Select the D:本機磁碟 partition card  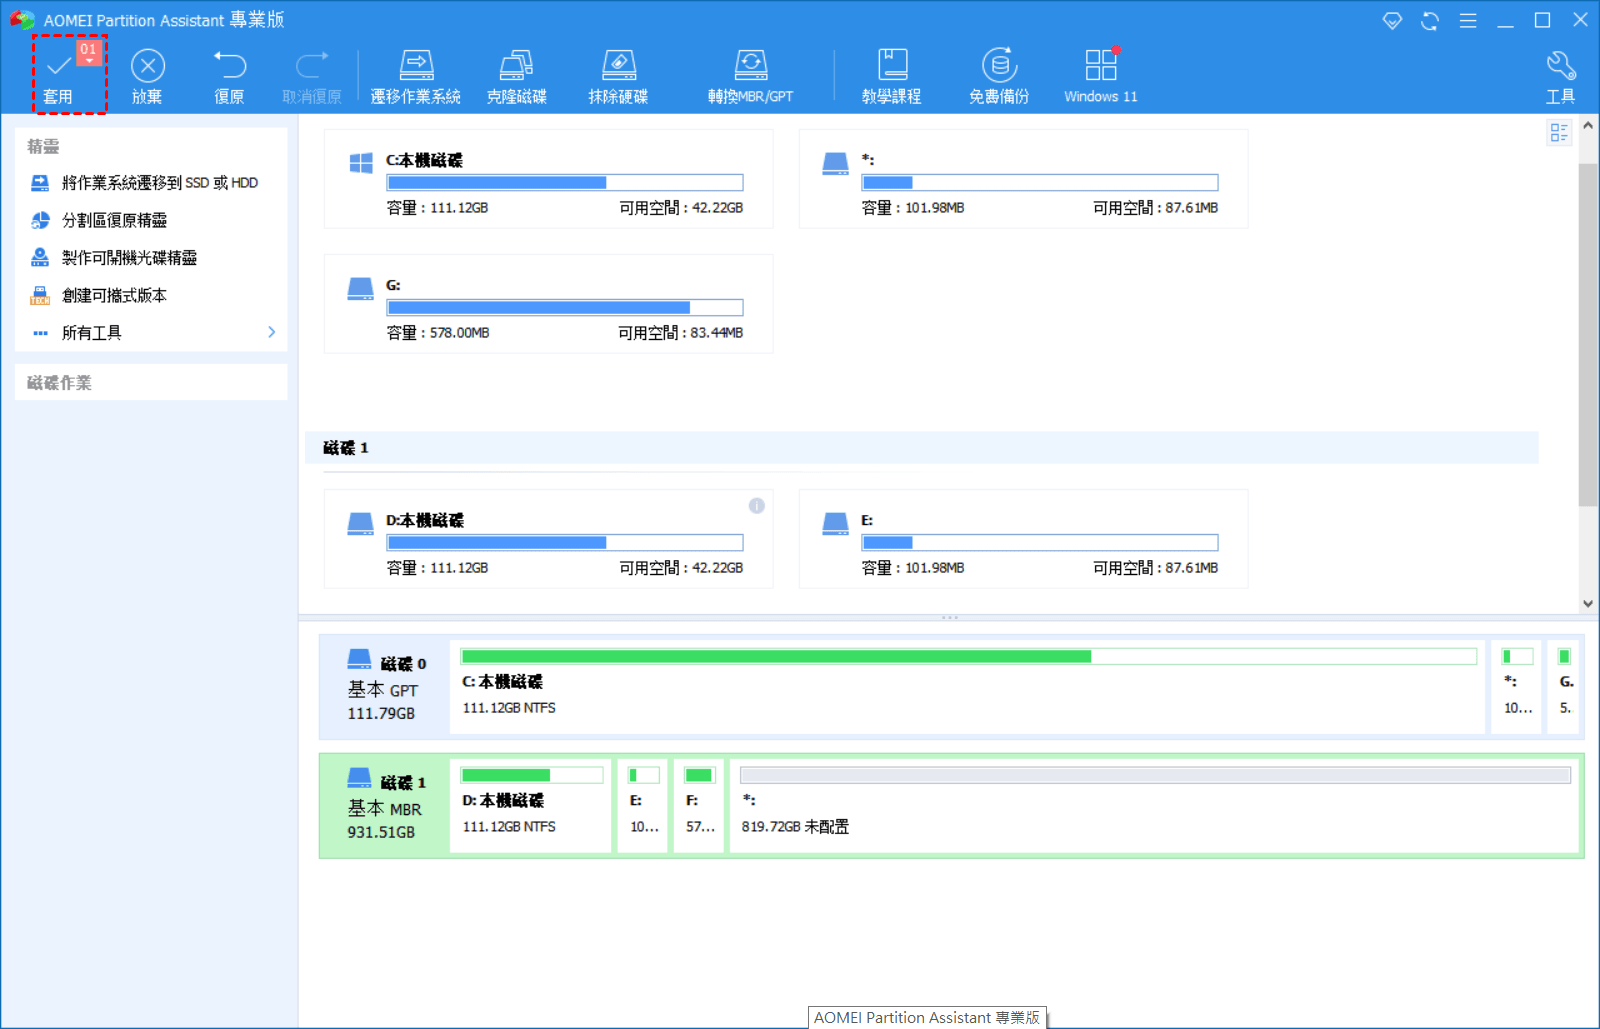coord(549,539)
